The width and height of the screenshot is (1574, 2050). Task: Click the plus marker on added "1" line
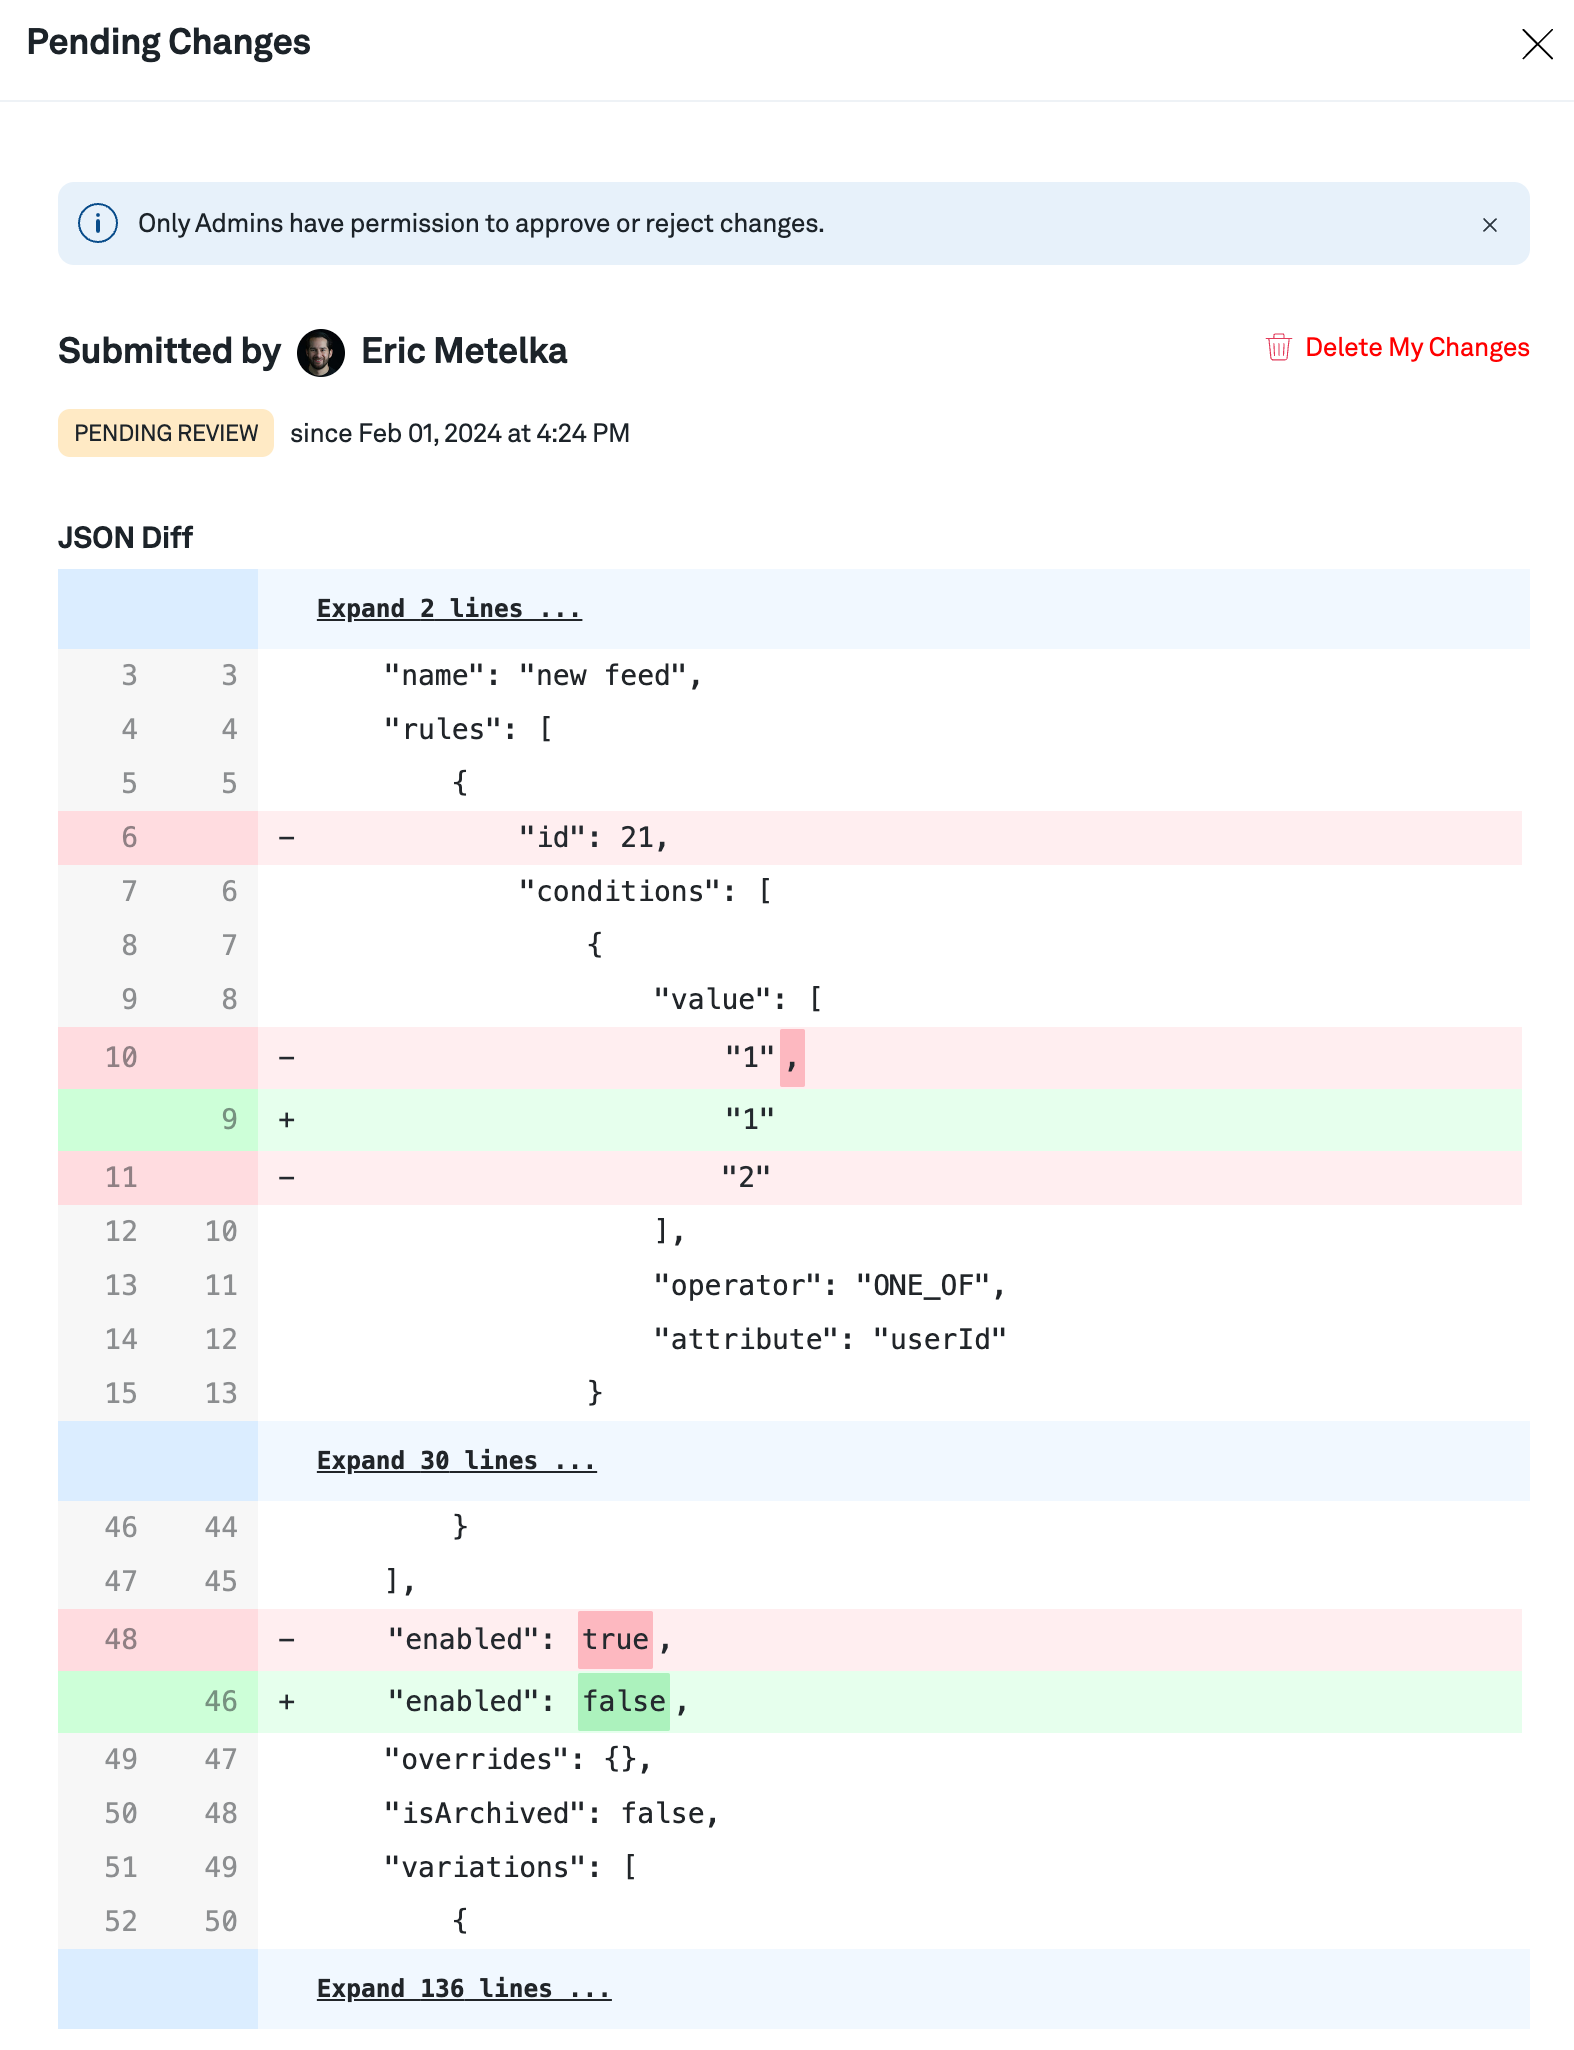point(287,1119)
